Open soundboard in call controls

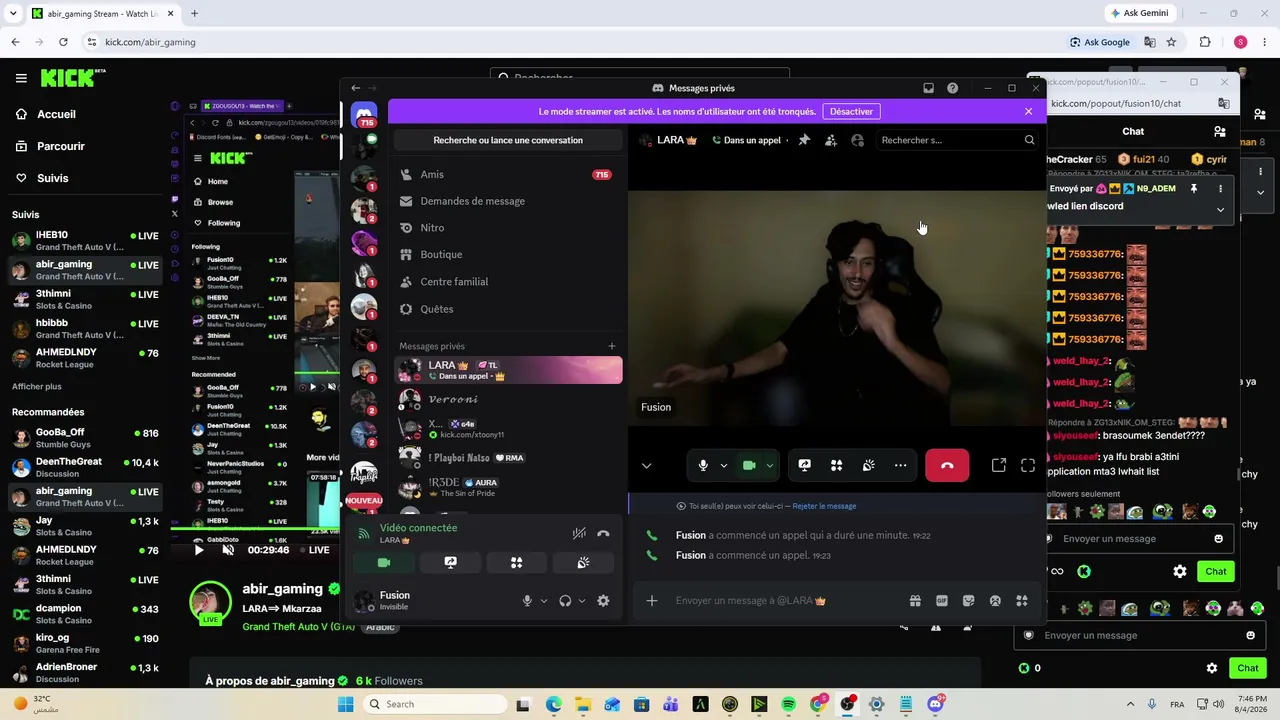tap(868, 465)
